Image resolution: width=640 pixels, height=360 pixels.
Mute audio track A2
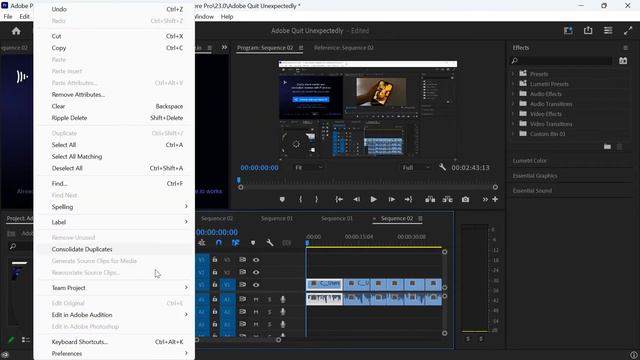256,312
